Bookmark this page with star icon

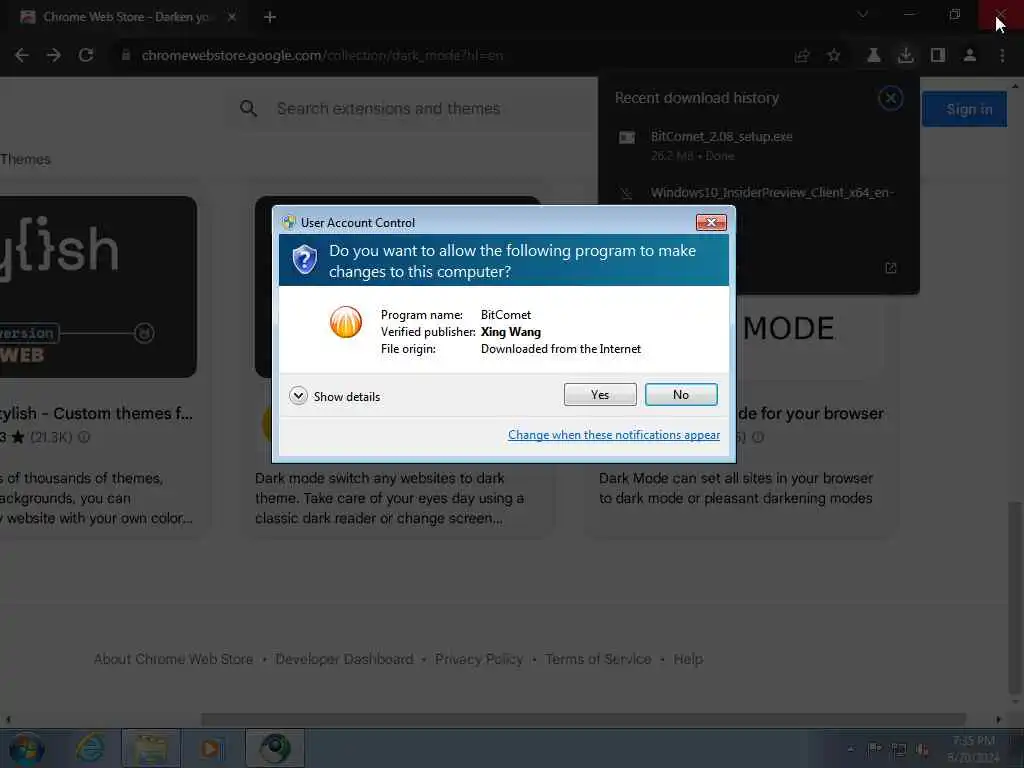point(834,56)
